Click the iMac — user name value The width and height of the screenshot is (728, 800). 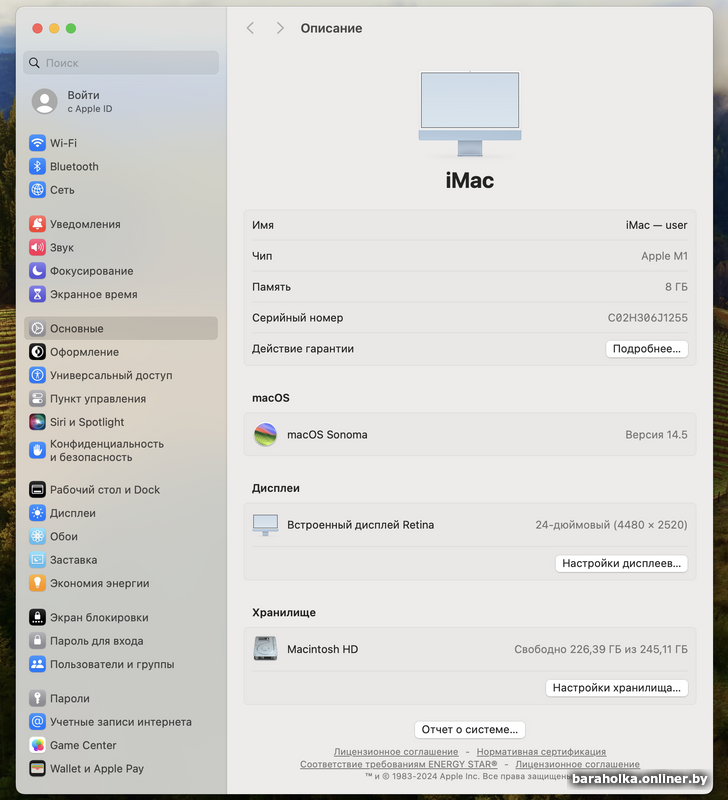click(657, 225)
